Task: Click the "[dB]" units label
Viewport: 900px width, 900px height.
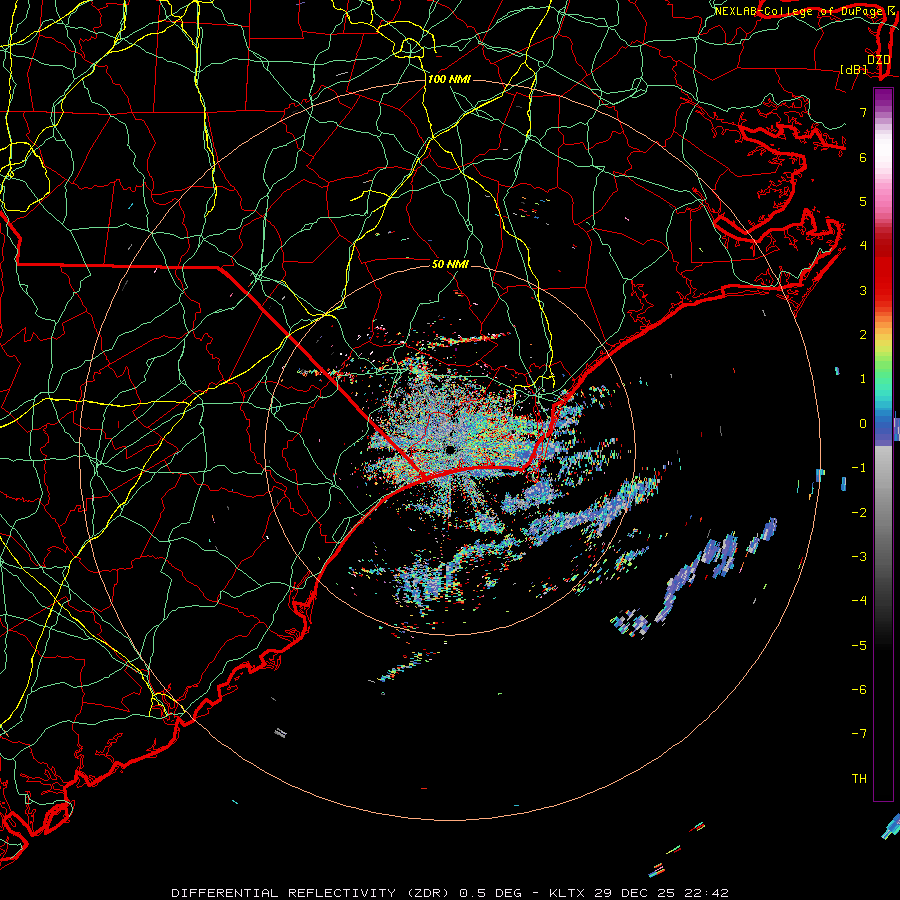Action: coord(854,69)
